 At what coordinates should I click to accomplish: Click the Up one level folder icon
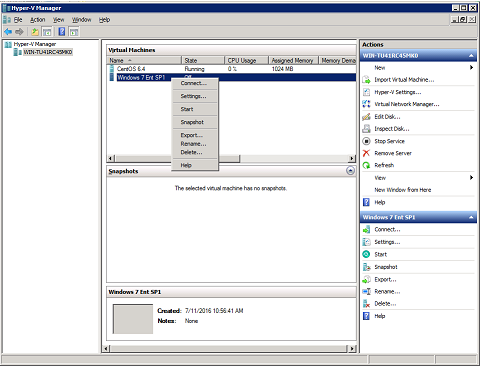(35, 32)
